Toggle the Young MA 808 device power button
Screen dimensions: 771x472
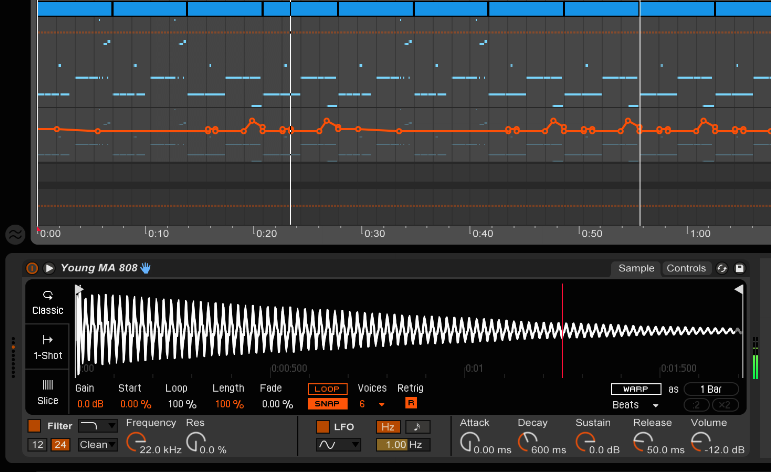tap(32, 268)
